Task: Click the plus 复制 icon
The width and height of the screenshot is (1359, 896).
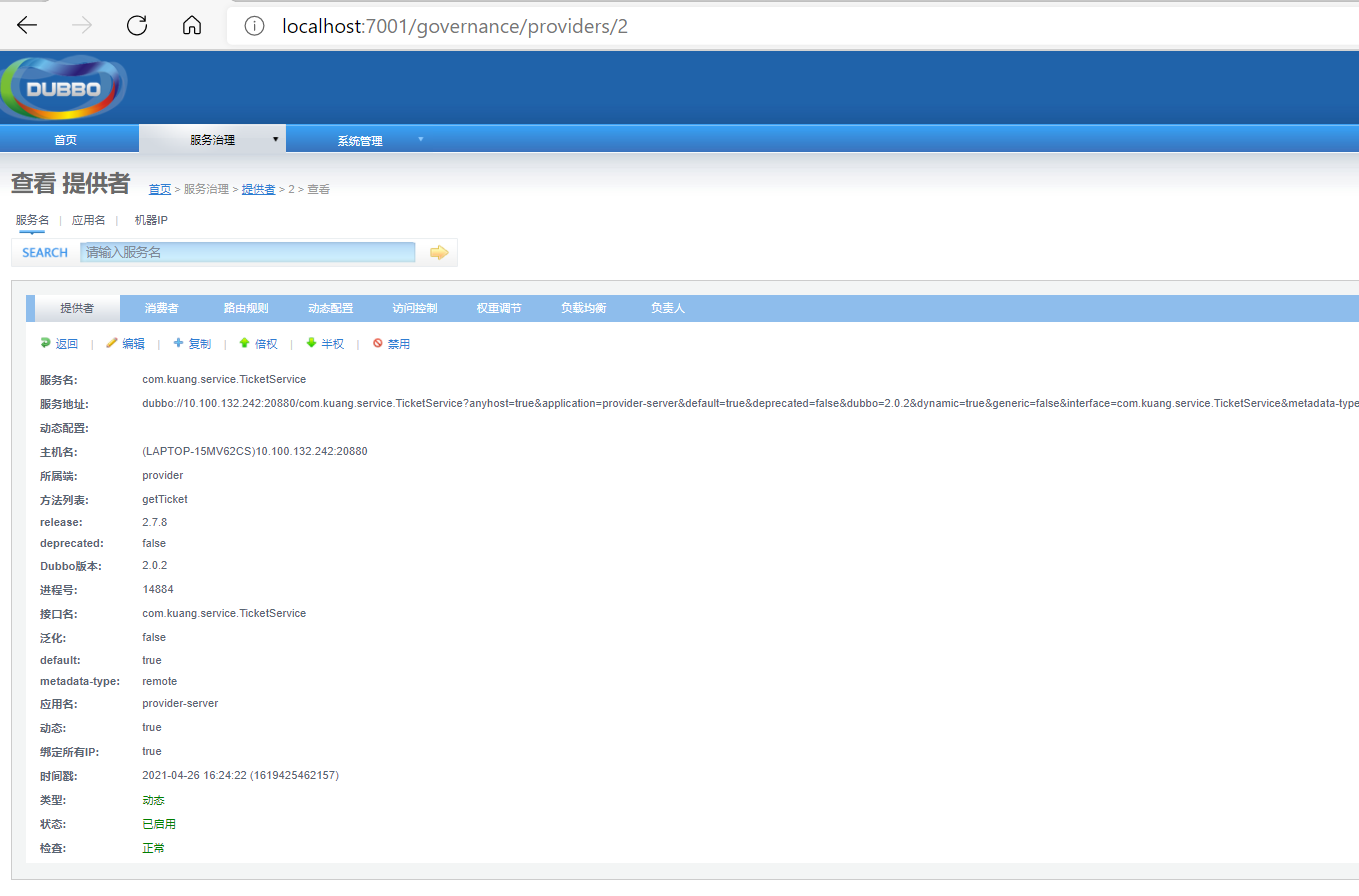Action: [x=179, y=343]
